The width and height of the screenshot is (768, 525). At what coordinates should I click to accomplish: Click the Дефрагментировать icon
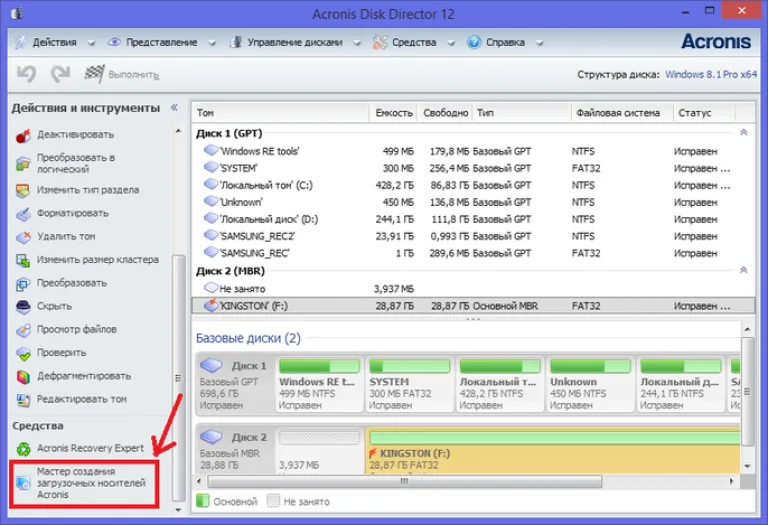click(x=23, y=377)
